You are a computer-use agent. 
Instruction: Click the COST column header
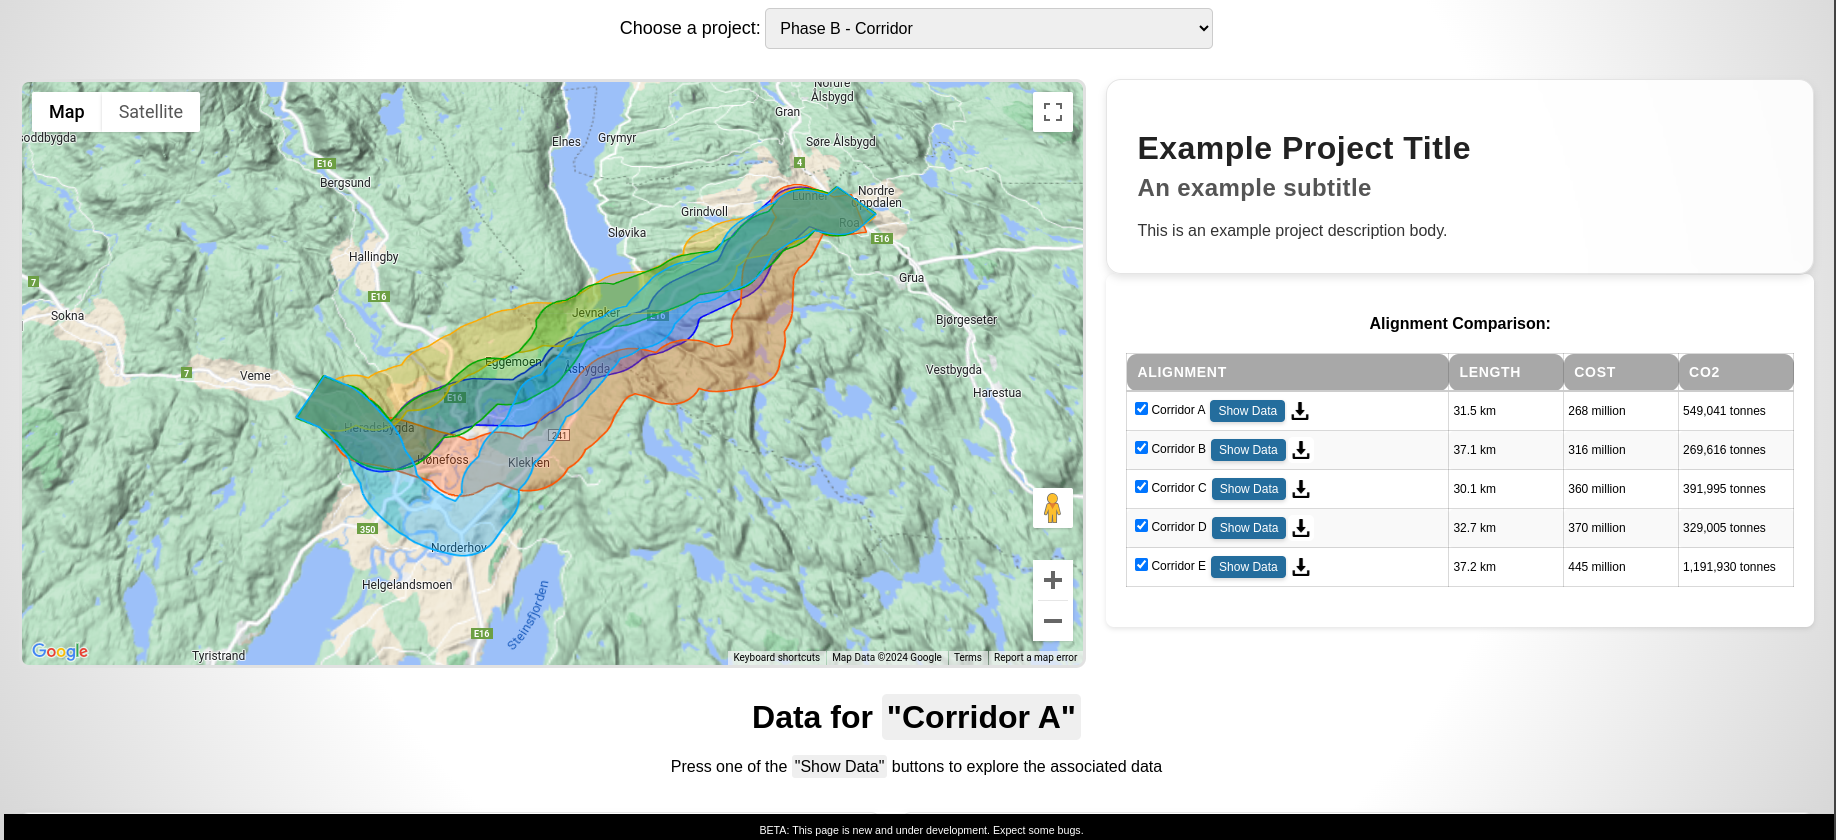[x=1621, y=372]
